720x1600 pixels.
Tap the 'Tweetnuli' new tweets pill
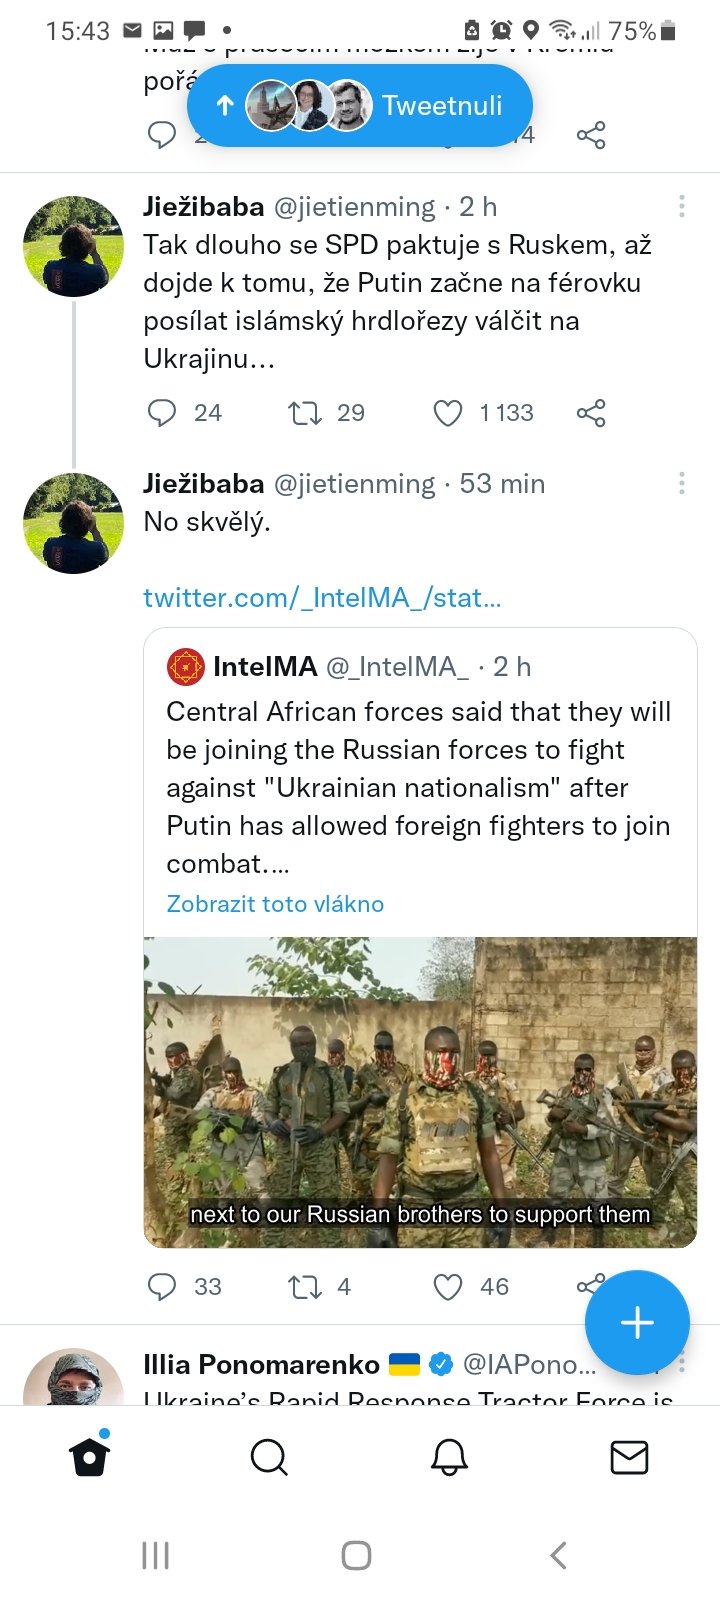tap(360, 105)
